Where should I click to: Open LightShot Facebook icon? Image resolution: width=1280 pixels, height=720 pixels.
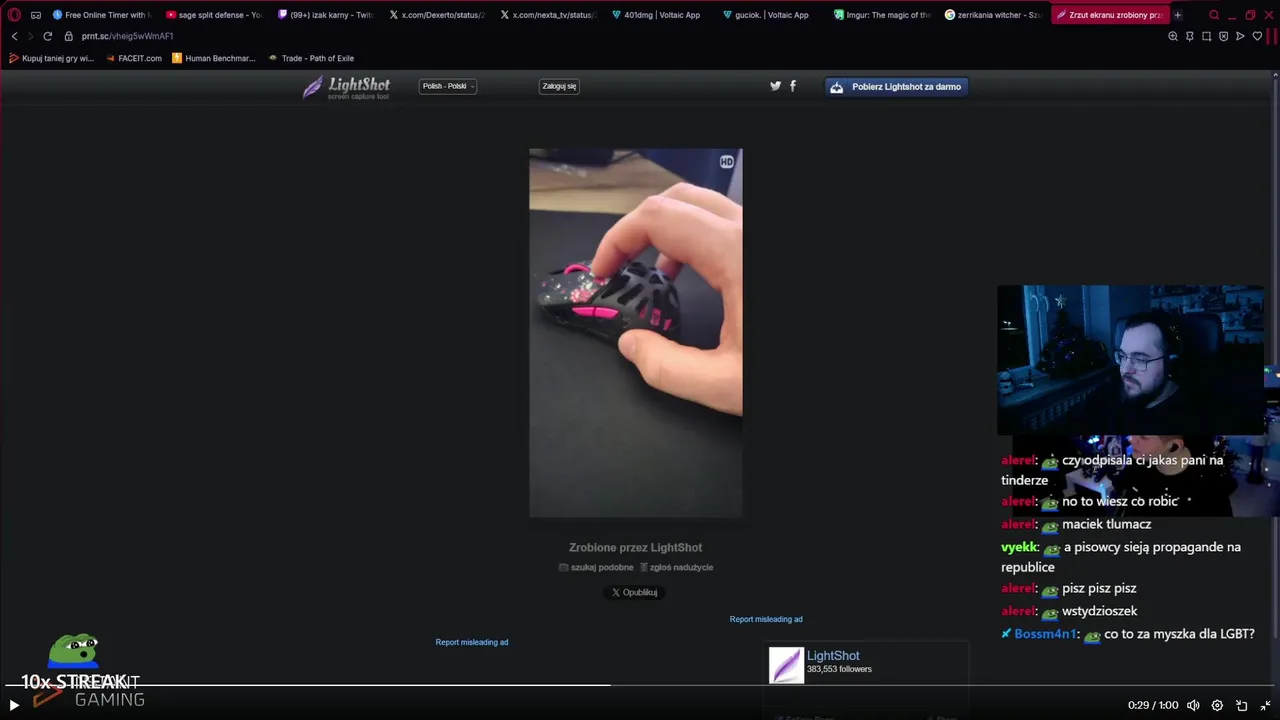tap(793, 86)
